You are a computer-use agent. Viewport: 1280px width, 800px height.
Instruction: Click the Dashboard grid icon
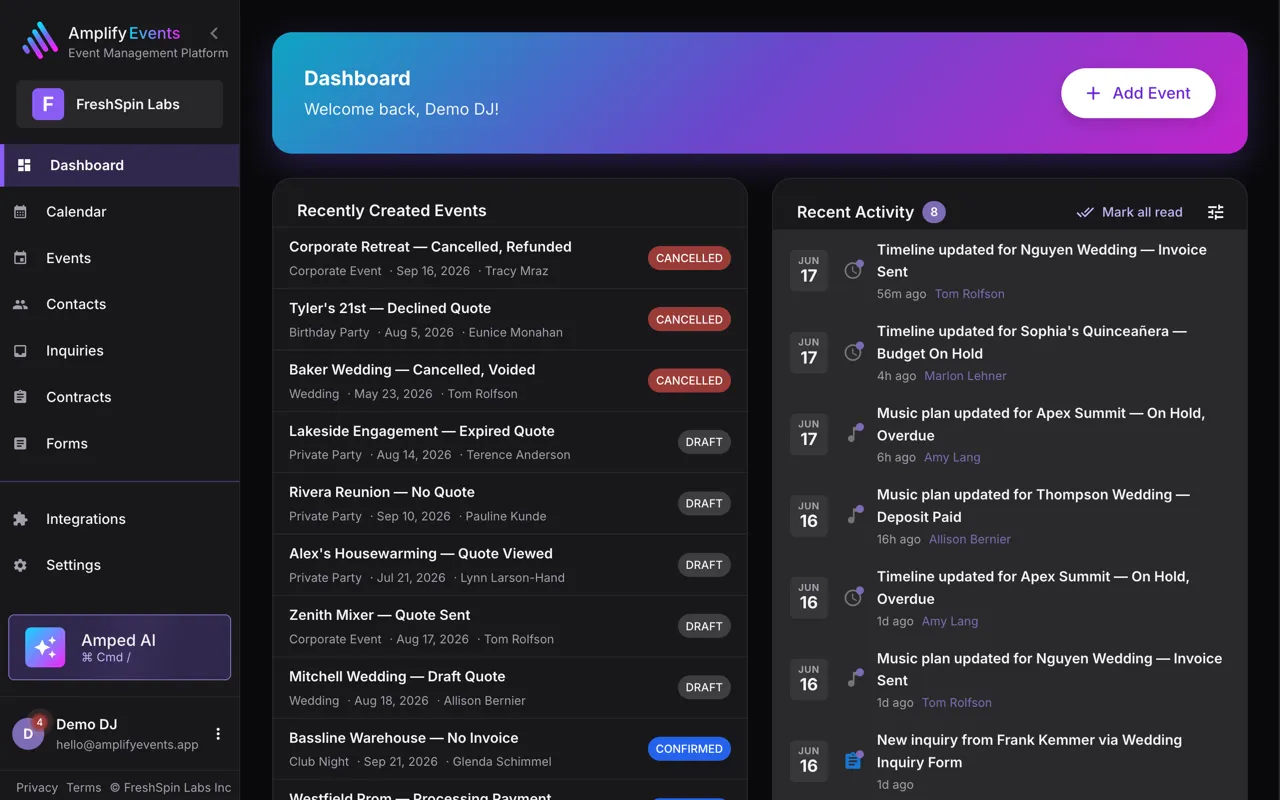click(x=24, y=165)
